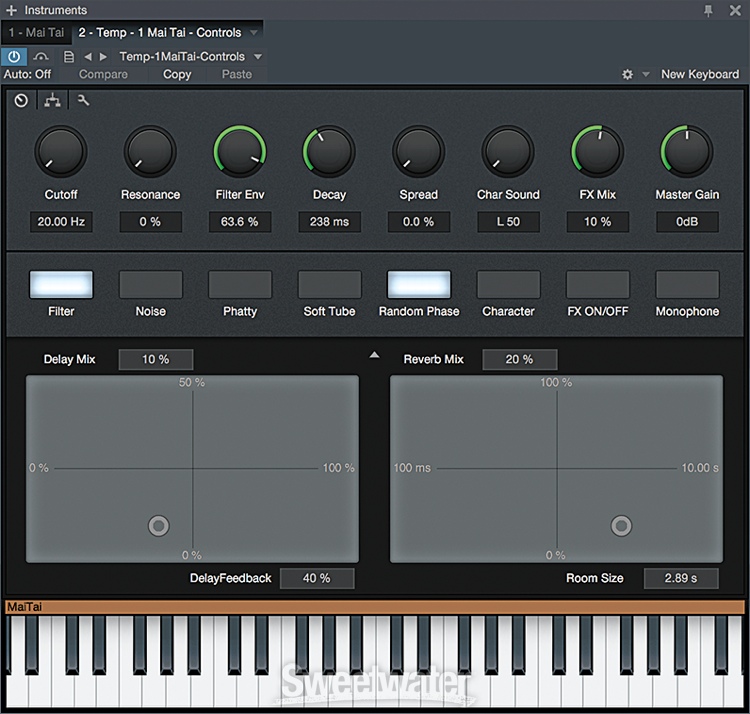This screenshot has width=750, height=714.
Task: Click the Filter Env knob
Action: coord(240,152)
